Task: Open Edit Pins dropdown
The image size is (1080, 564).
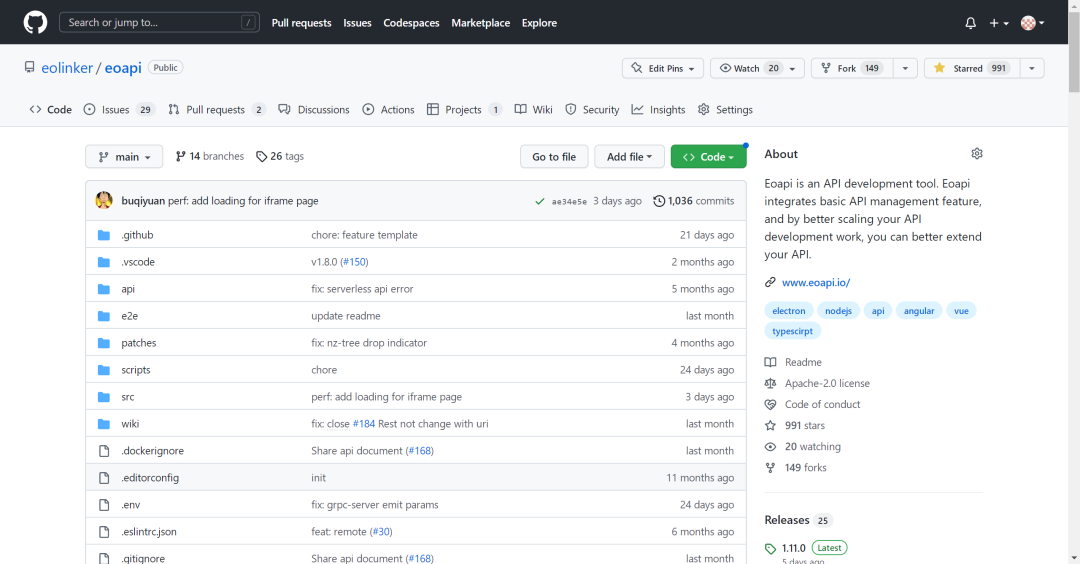Action: tap(663, 68)
